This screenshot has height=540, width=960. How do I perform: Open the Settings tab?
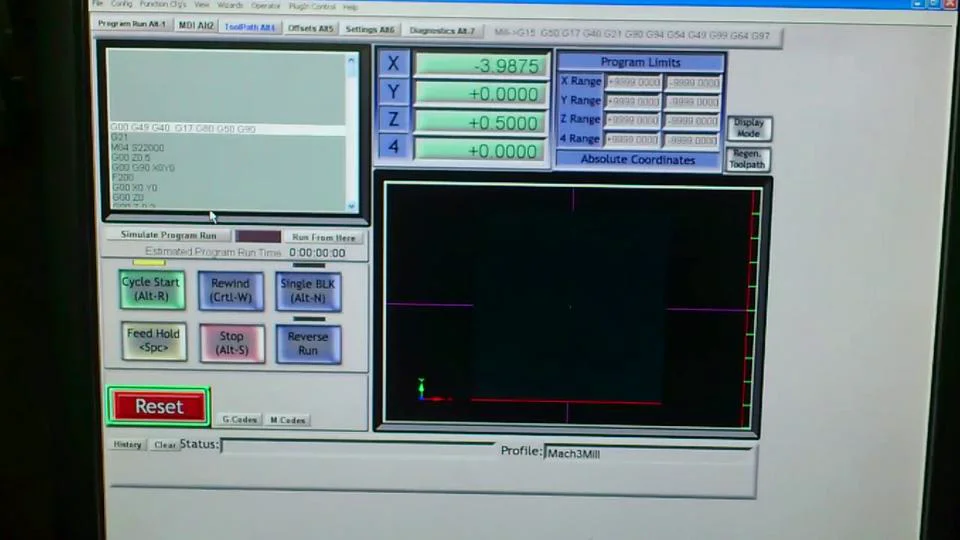pos(370,29)
